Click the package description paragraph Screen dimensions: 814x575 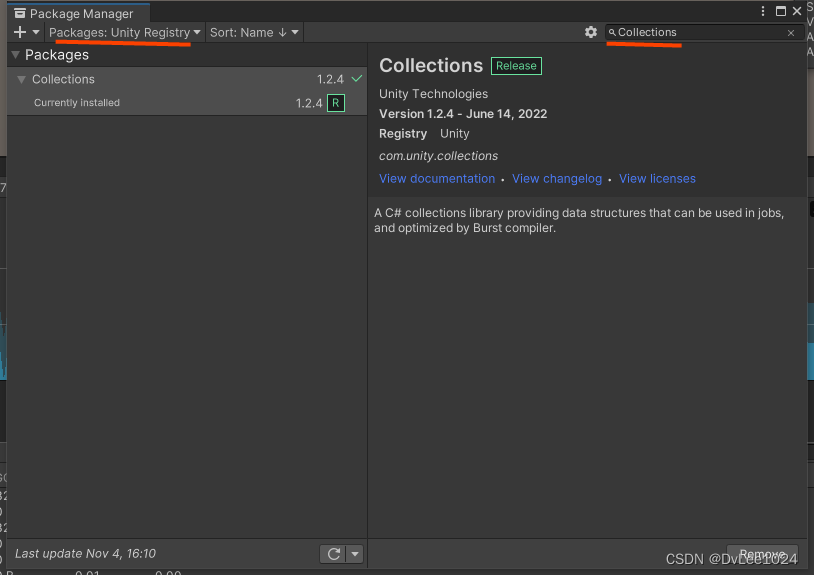click(x=579, y=221)
